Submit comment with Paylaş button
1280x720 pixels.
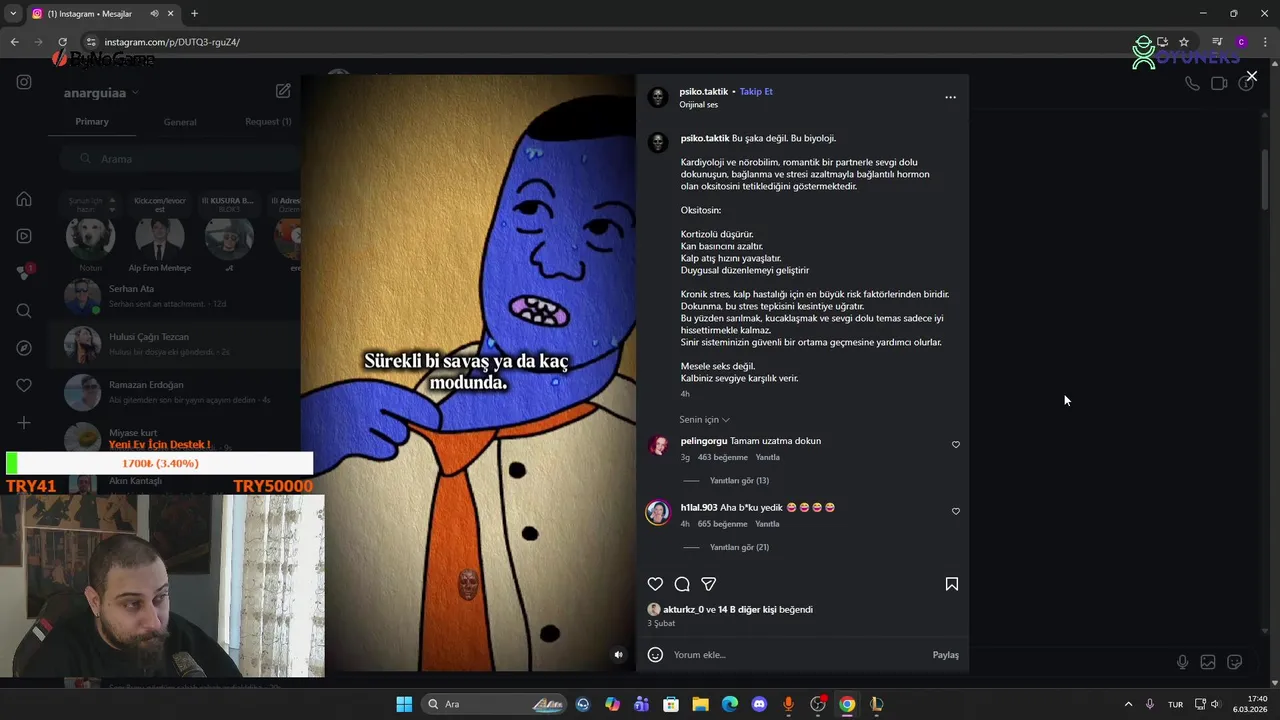coord(945,655)
